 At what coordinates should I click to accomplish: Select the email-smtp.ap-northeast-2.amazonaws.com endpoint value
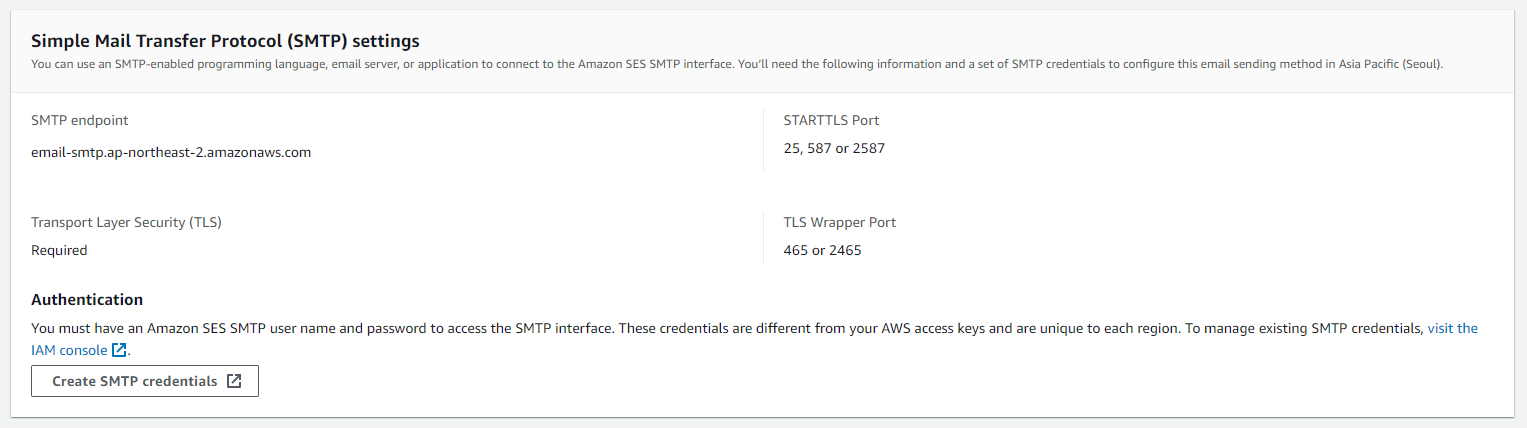[x=171, y=153]
